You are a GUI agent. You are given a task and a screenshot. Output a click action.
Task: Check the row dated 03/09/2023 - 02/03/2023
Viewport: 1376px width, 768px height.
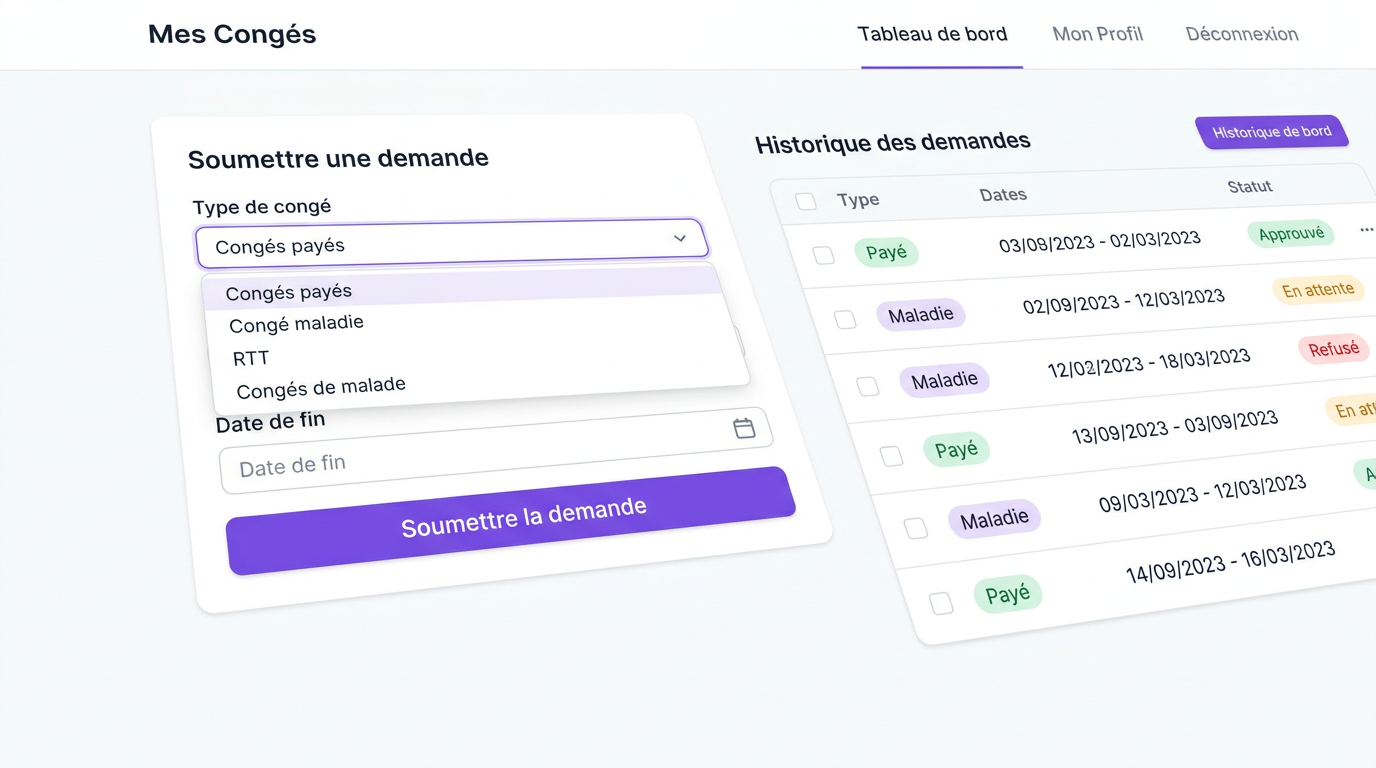coord(824,255)
